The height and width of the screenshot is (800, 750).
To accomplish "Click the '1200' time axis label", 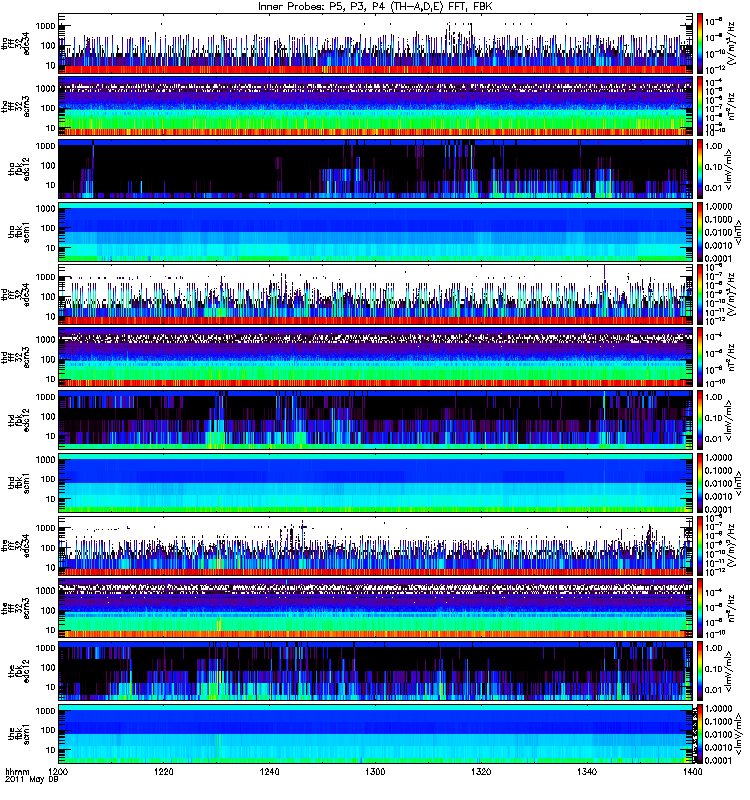I will pyautogui.click(x=58, y=772).
